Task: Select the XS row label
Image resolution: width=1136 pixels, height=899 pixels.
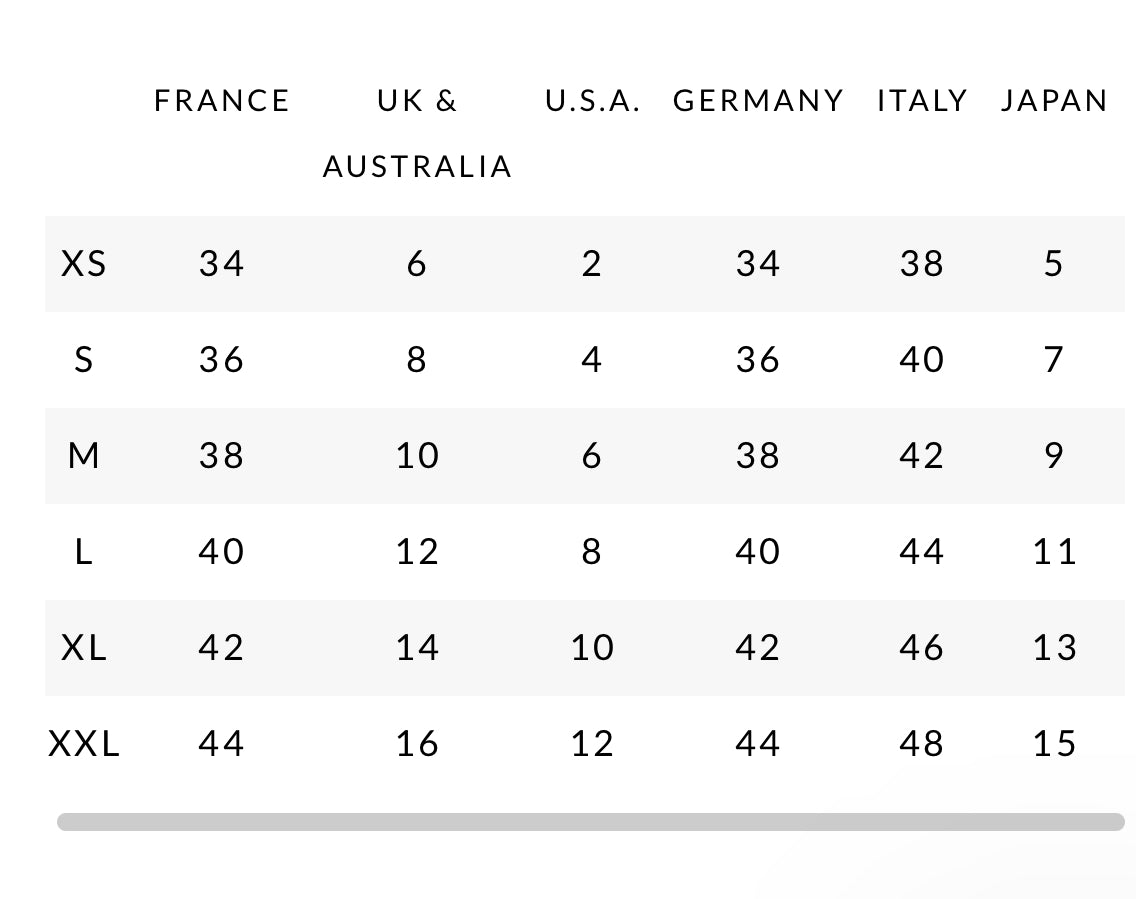Action: click(84, 264)
